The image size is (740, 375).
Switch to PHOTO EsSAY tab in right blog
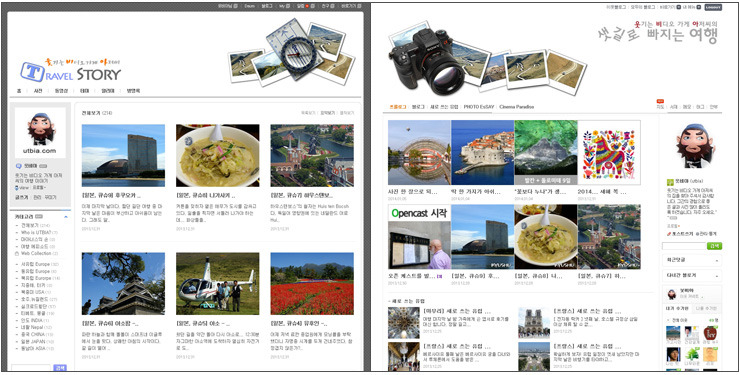(x=479, y=107)
